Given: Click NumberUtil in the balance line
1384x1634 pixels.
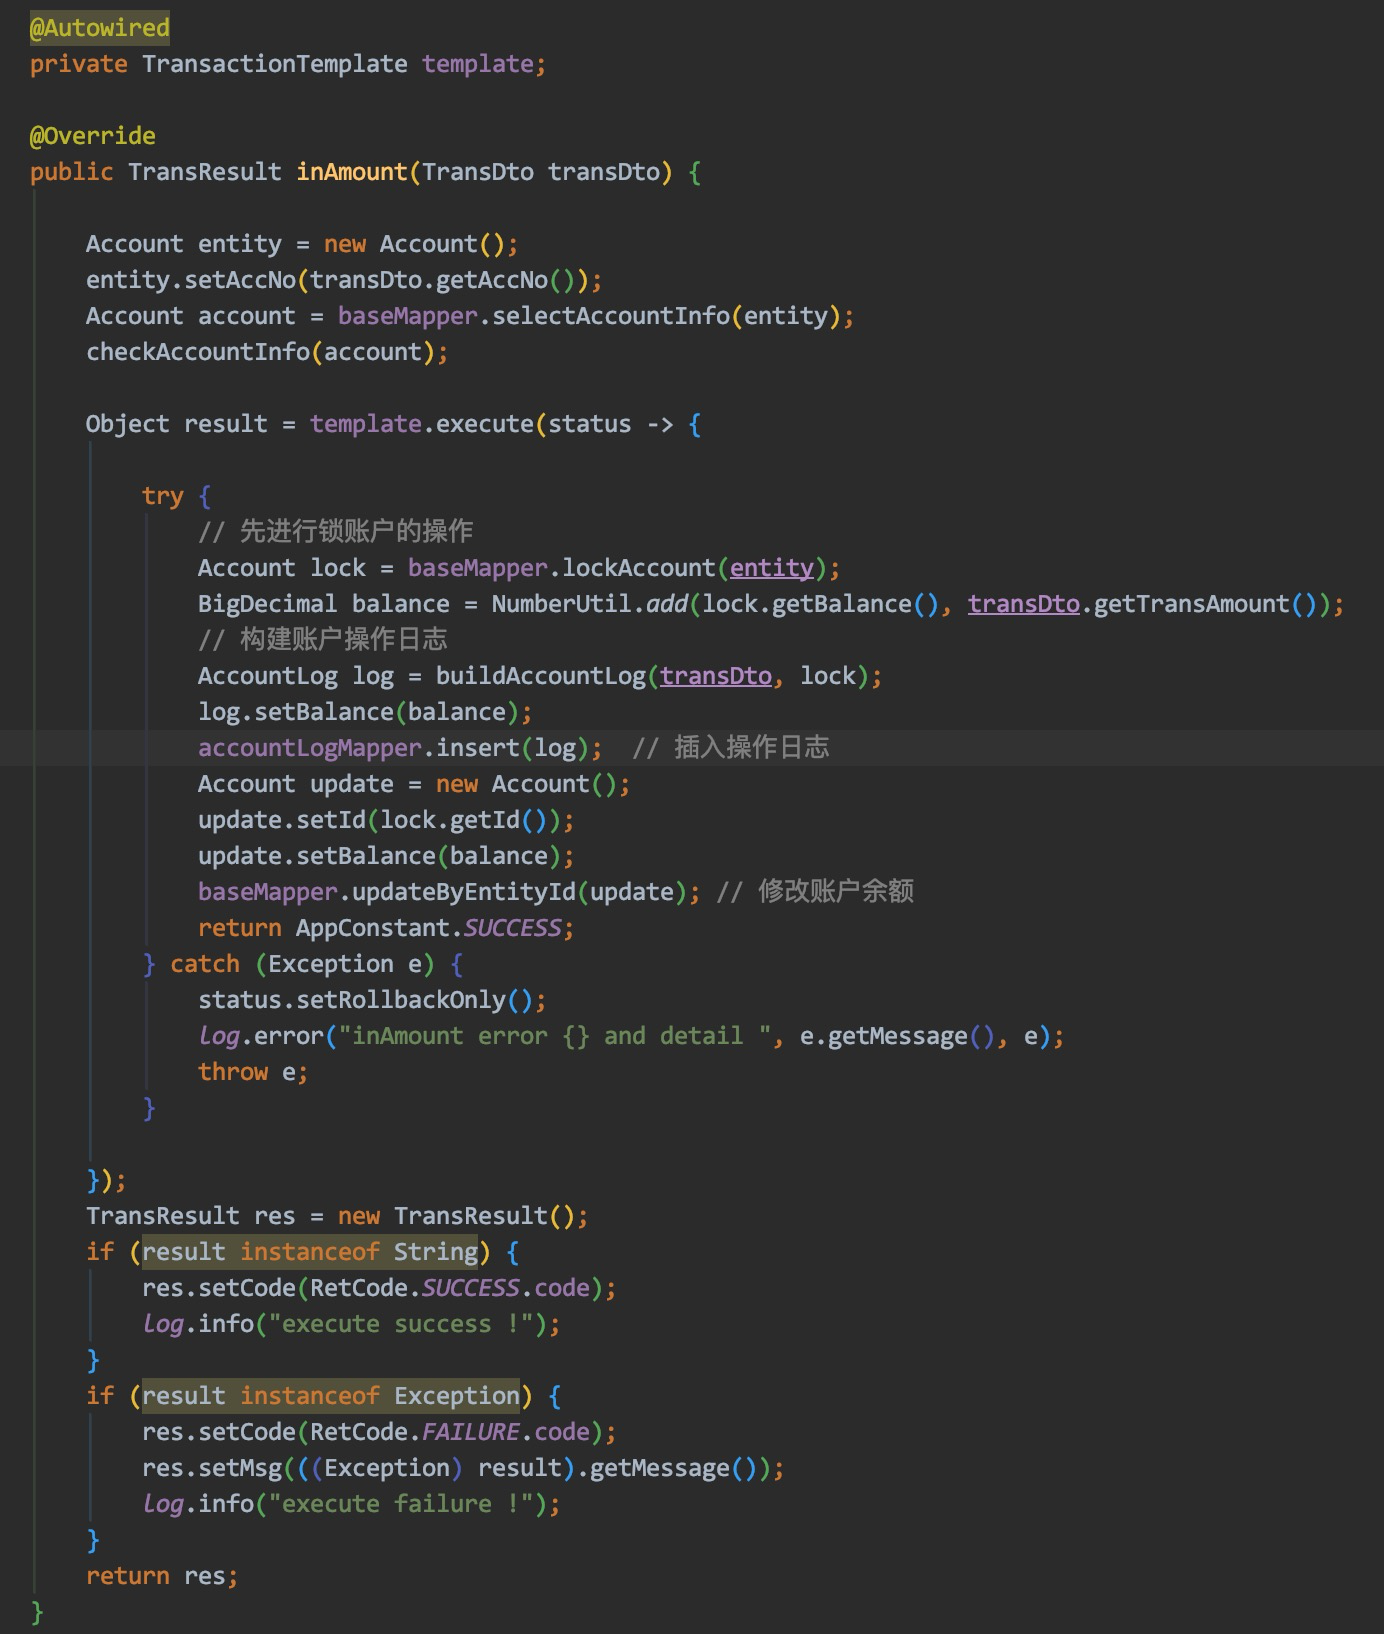Looking at the screenshot, I should click(561, 604).
